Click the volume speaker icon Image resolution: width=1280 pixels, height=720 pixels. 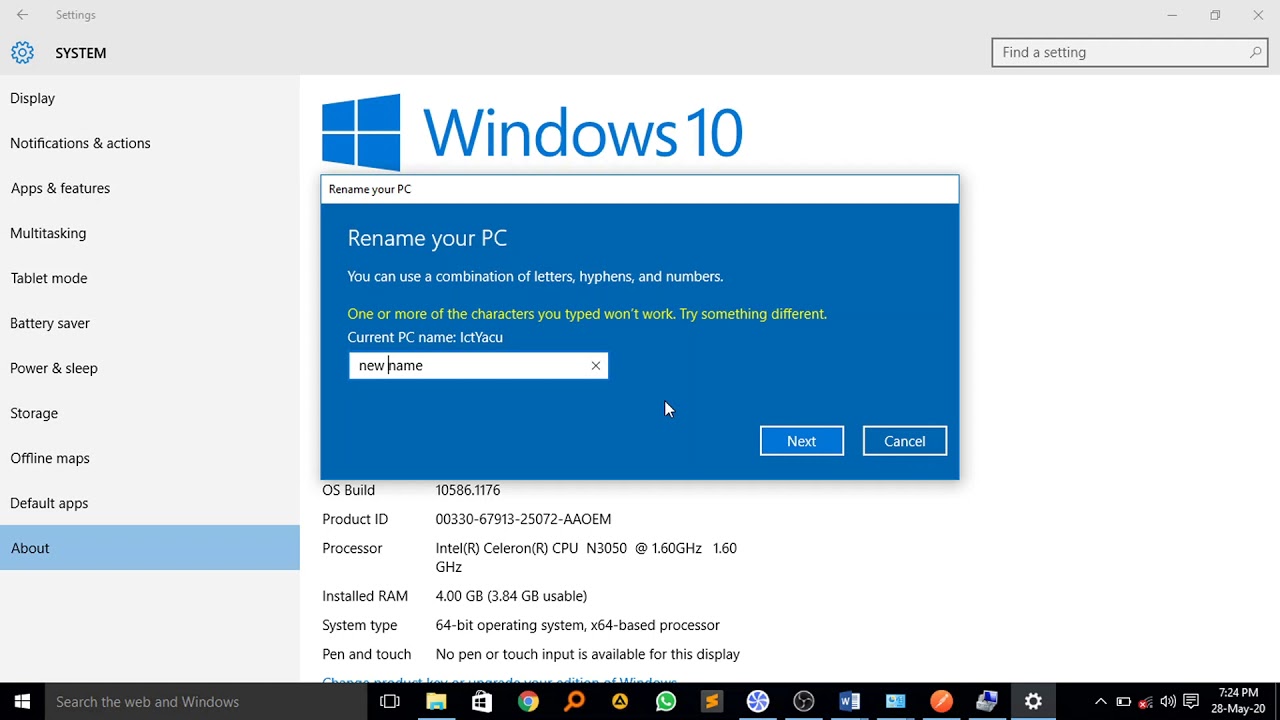point(1168,702)
